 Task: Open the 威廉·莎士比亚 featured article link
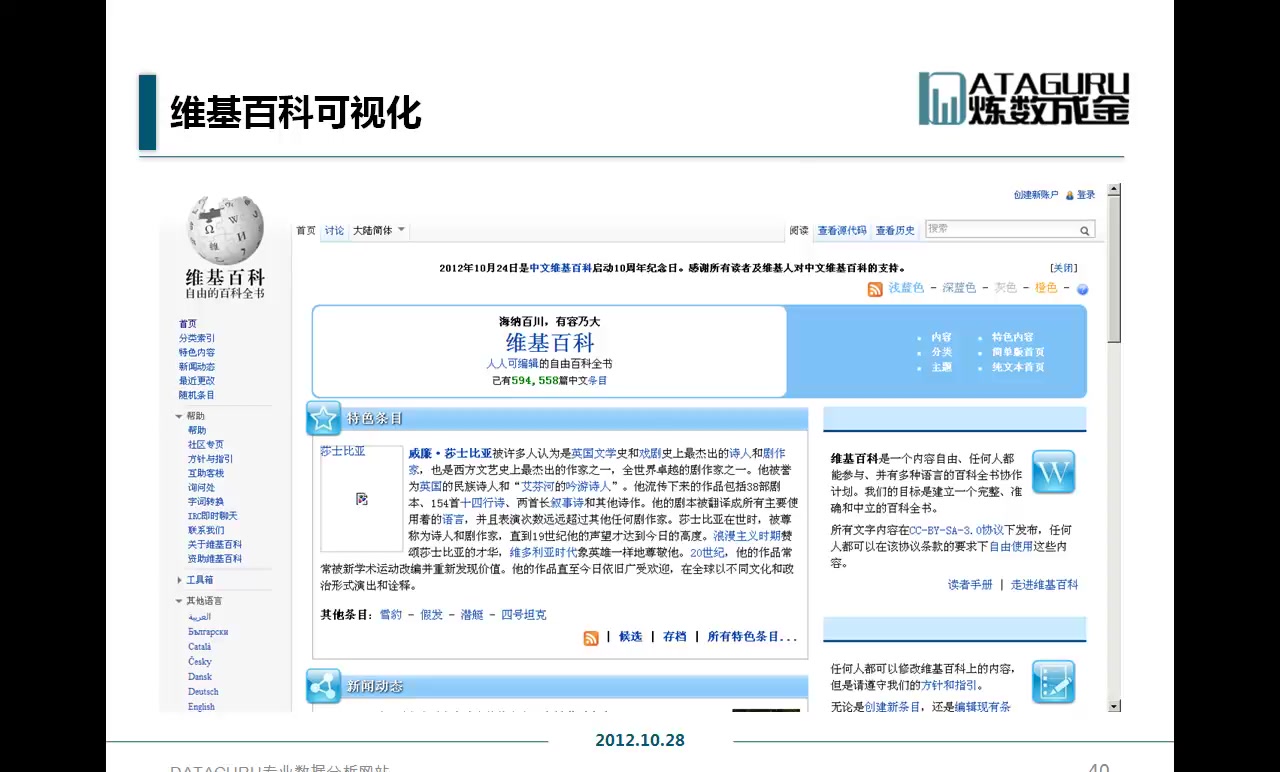click(450, 453)
